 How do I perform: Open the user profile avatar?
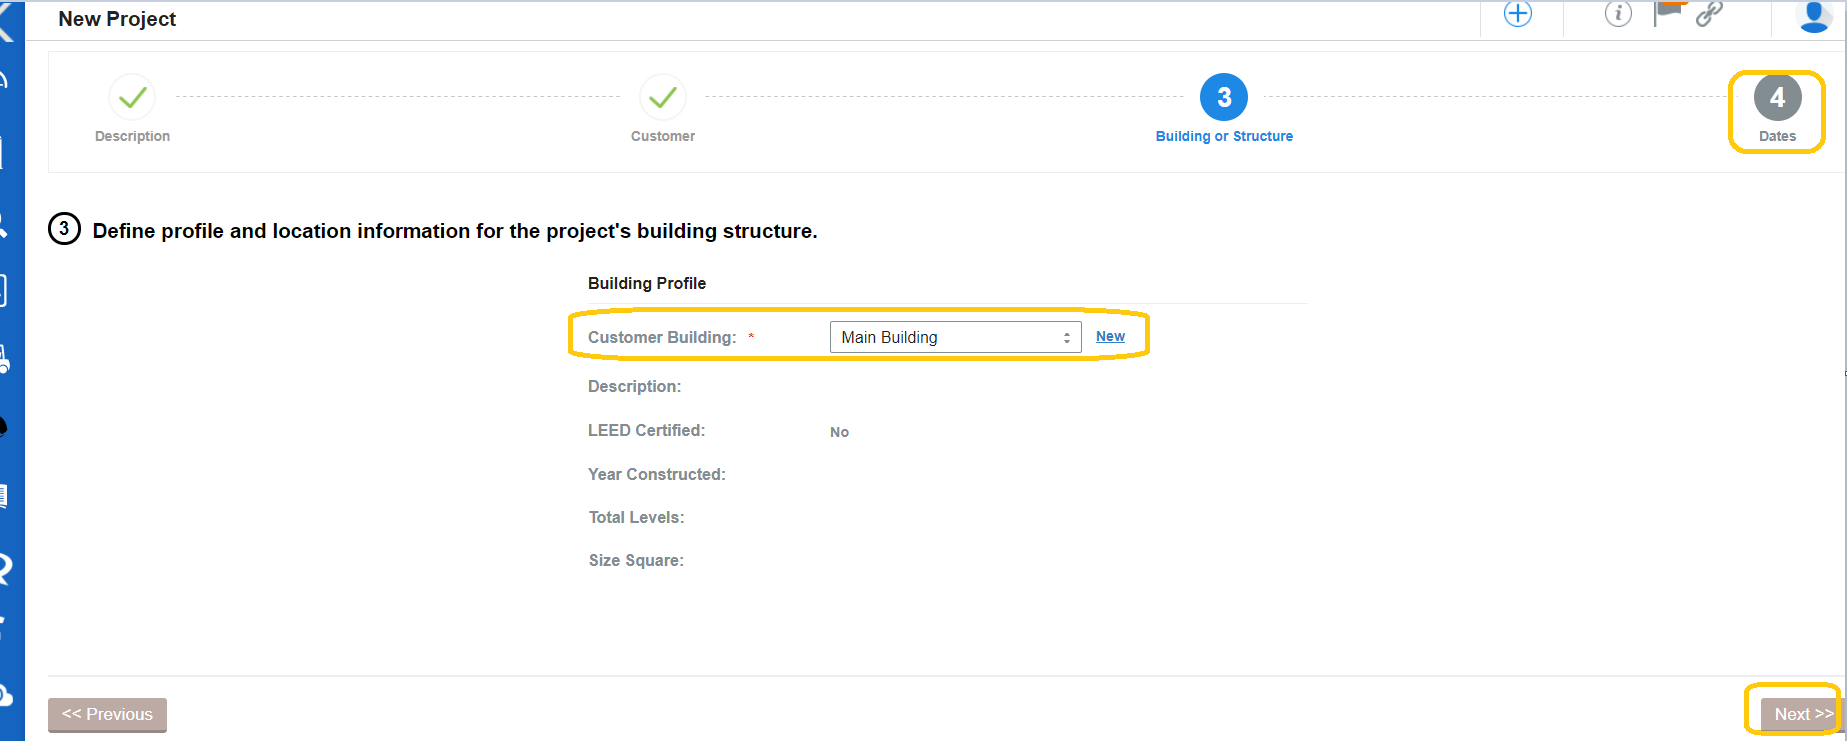tap(1814, 16)
